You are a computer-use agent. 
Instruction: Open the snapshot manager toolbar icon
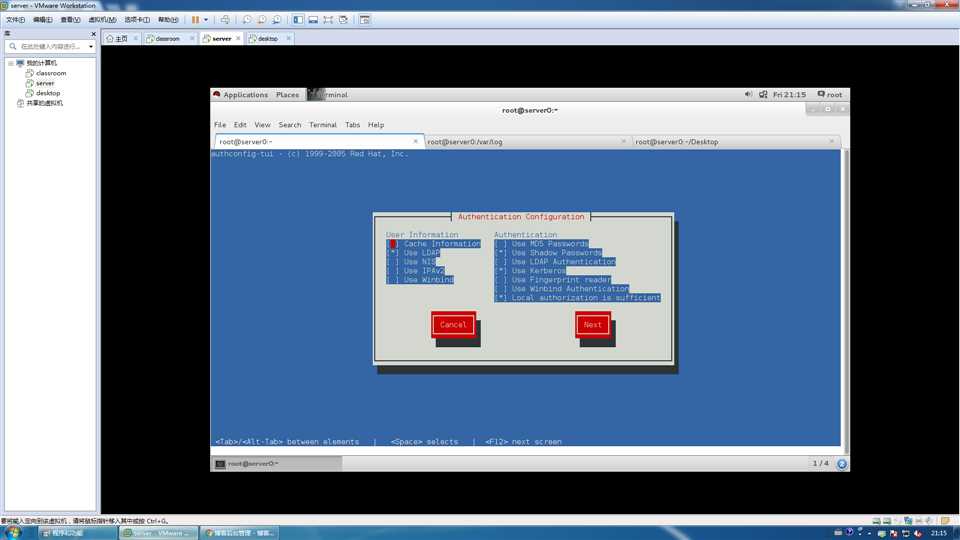click(x=277, y=20)
